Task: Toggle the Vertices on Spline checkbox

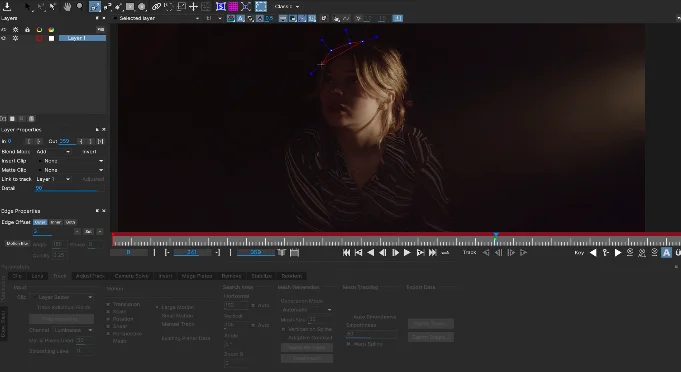Action: pyautogui.click(x=283, y=329)
